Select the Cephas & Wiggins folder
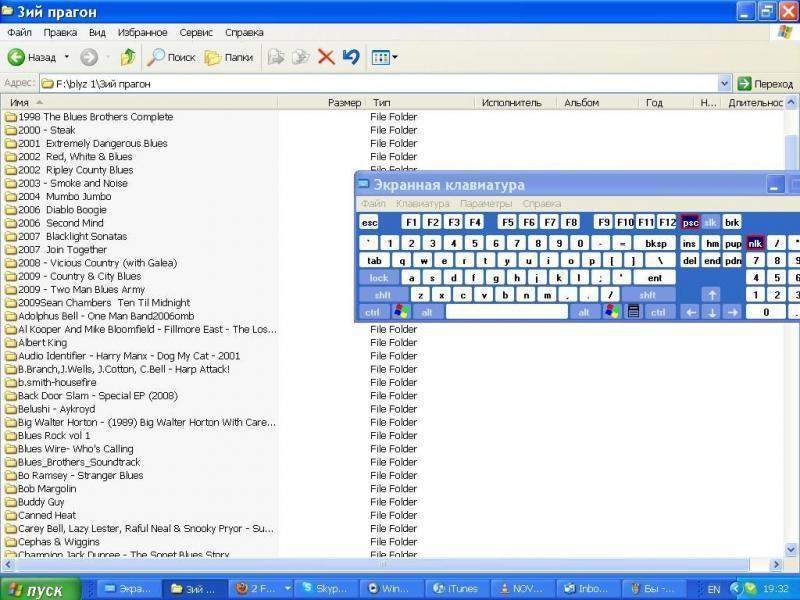 pos(53,541)
